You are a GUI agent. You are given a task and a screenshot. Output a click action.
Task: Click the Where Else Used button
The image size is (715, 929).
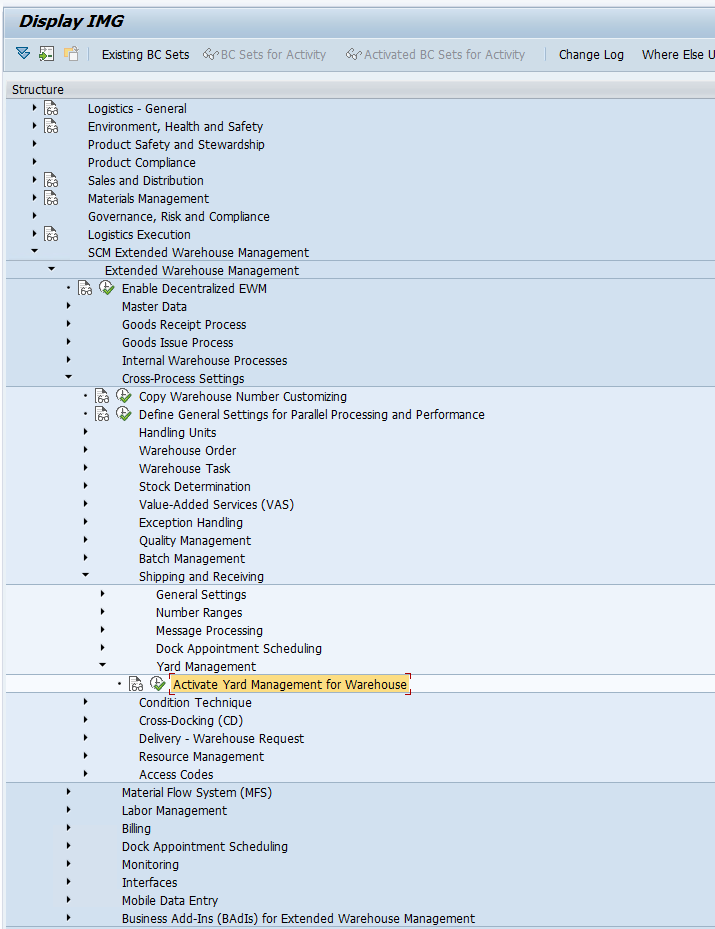tap(677, 55)
